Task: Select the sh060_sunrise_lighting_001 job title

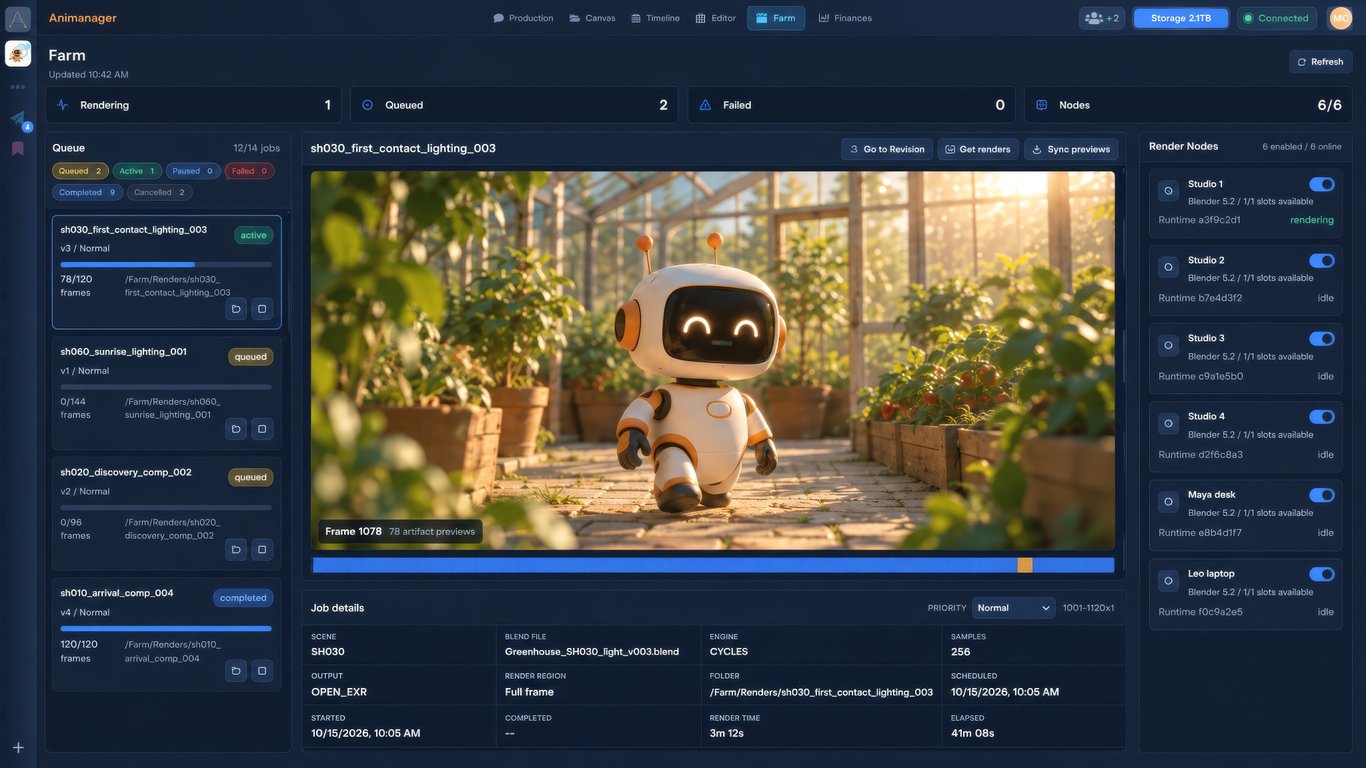Action: point(123,352)
